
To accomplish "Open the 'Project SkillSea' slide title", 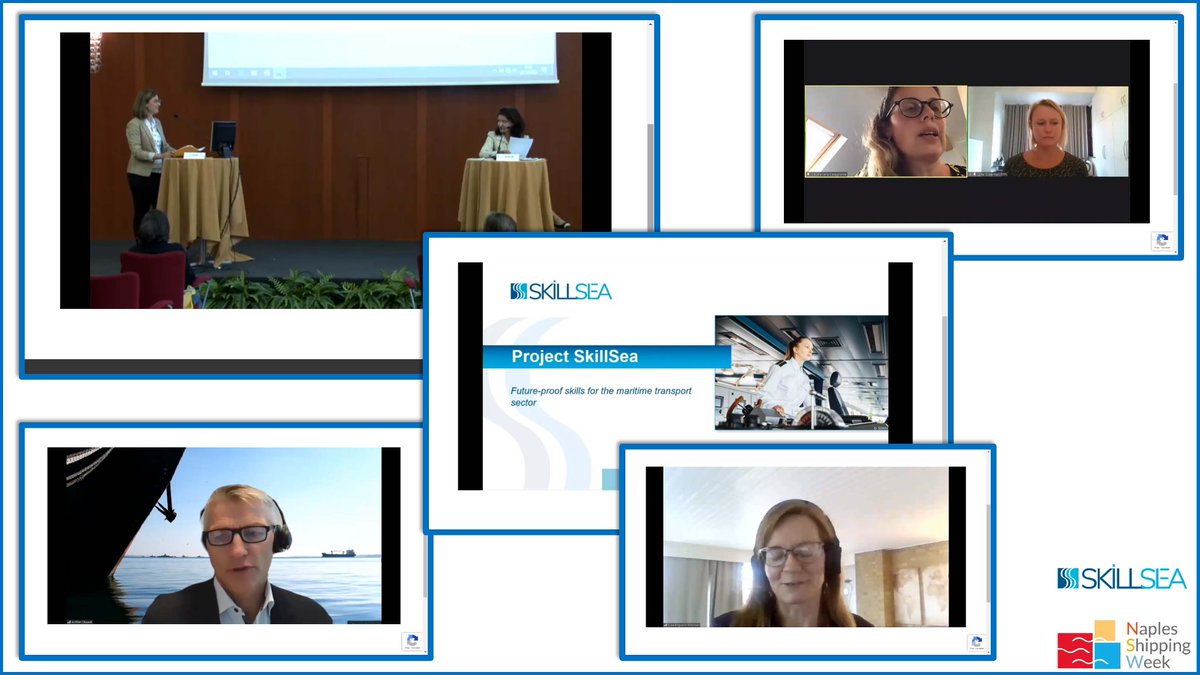I will 576,356.
